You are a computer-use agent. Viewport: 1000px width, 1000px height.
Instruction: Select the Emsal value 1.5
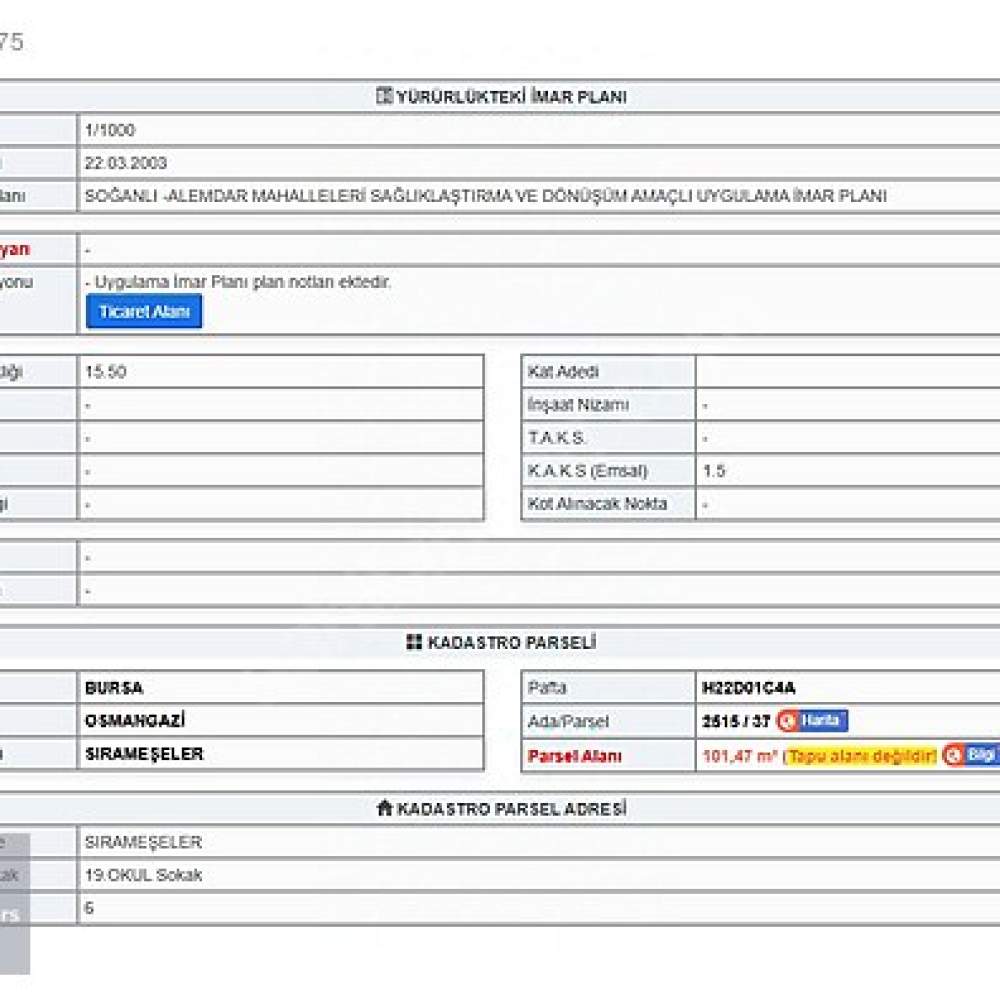point(714,471)
